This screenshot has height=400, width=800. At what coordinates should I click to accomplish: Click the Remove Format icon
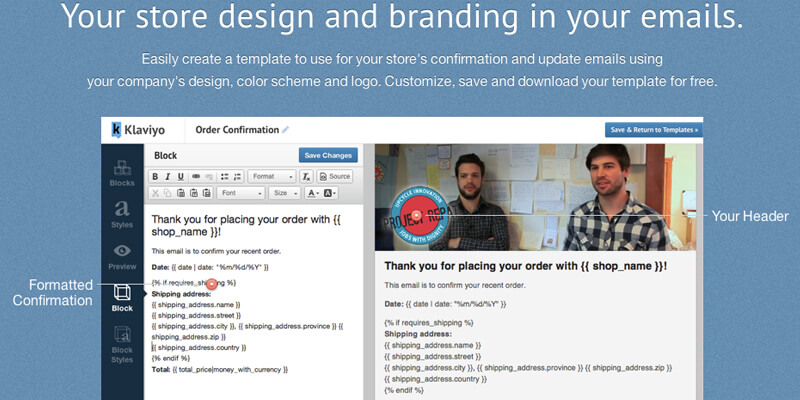[305, 177]
